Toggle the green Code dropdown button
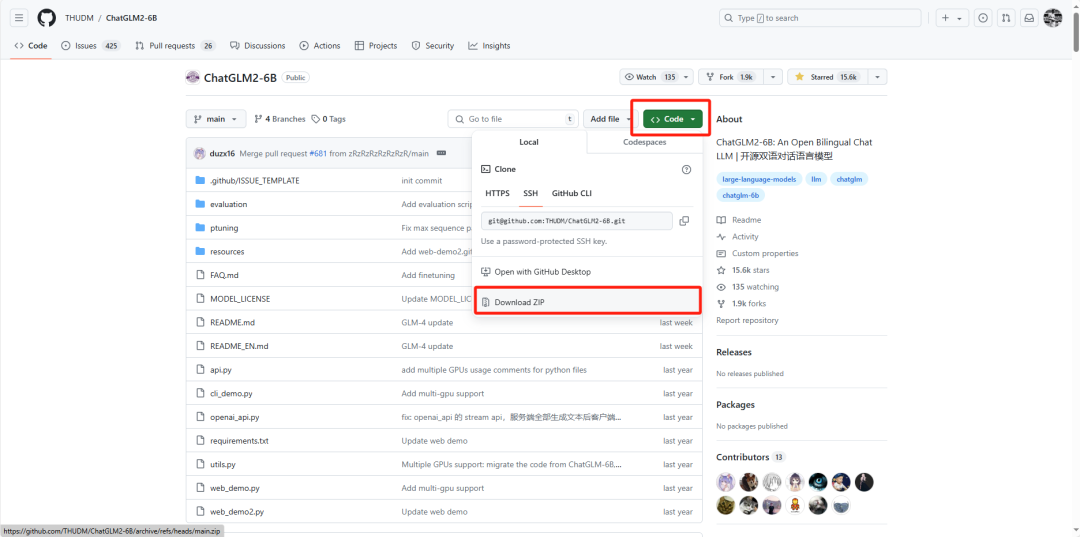The height and width of the screenshot is (537, 1080). [672, 119]
